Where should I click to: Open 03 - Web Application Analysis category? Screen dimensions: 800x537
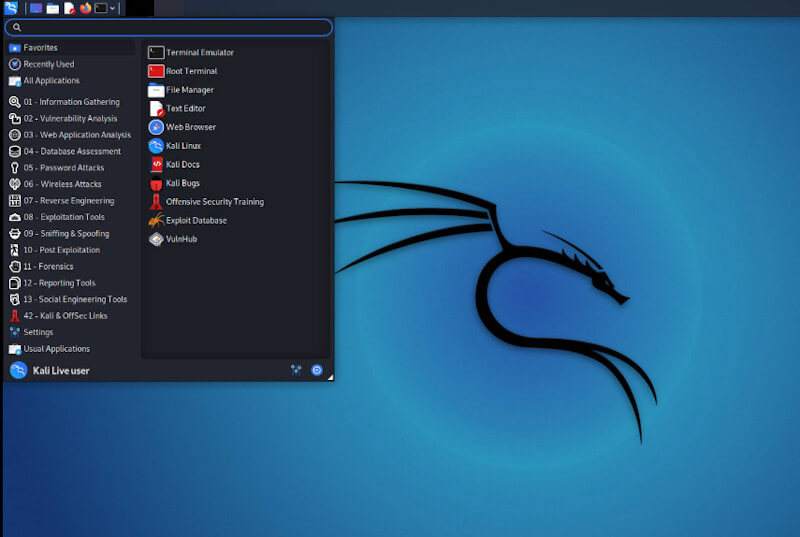pyautogui.click(x=71, y=135)
